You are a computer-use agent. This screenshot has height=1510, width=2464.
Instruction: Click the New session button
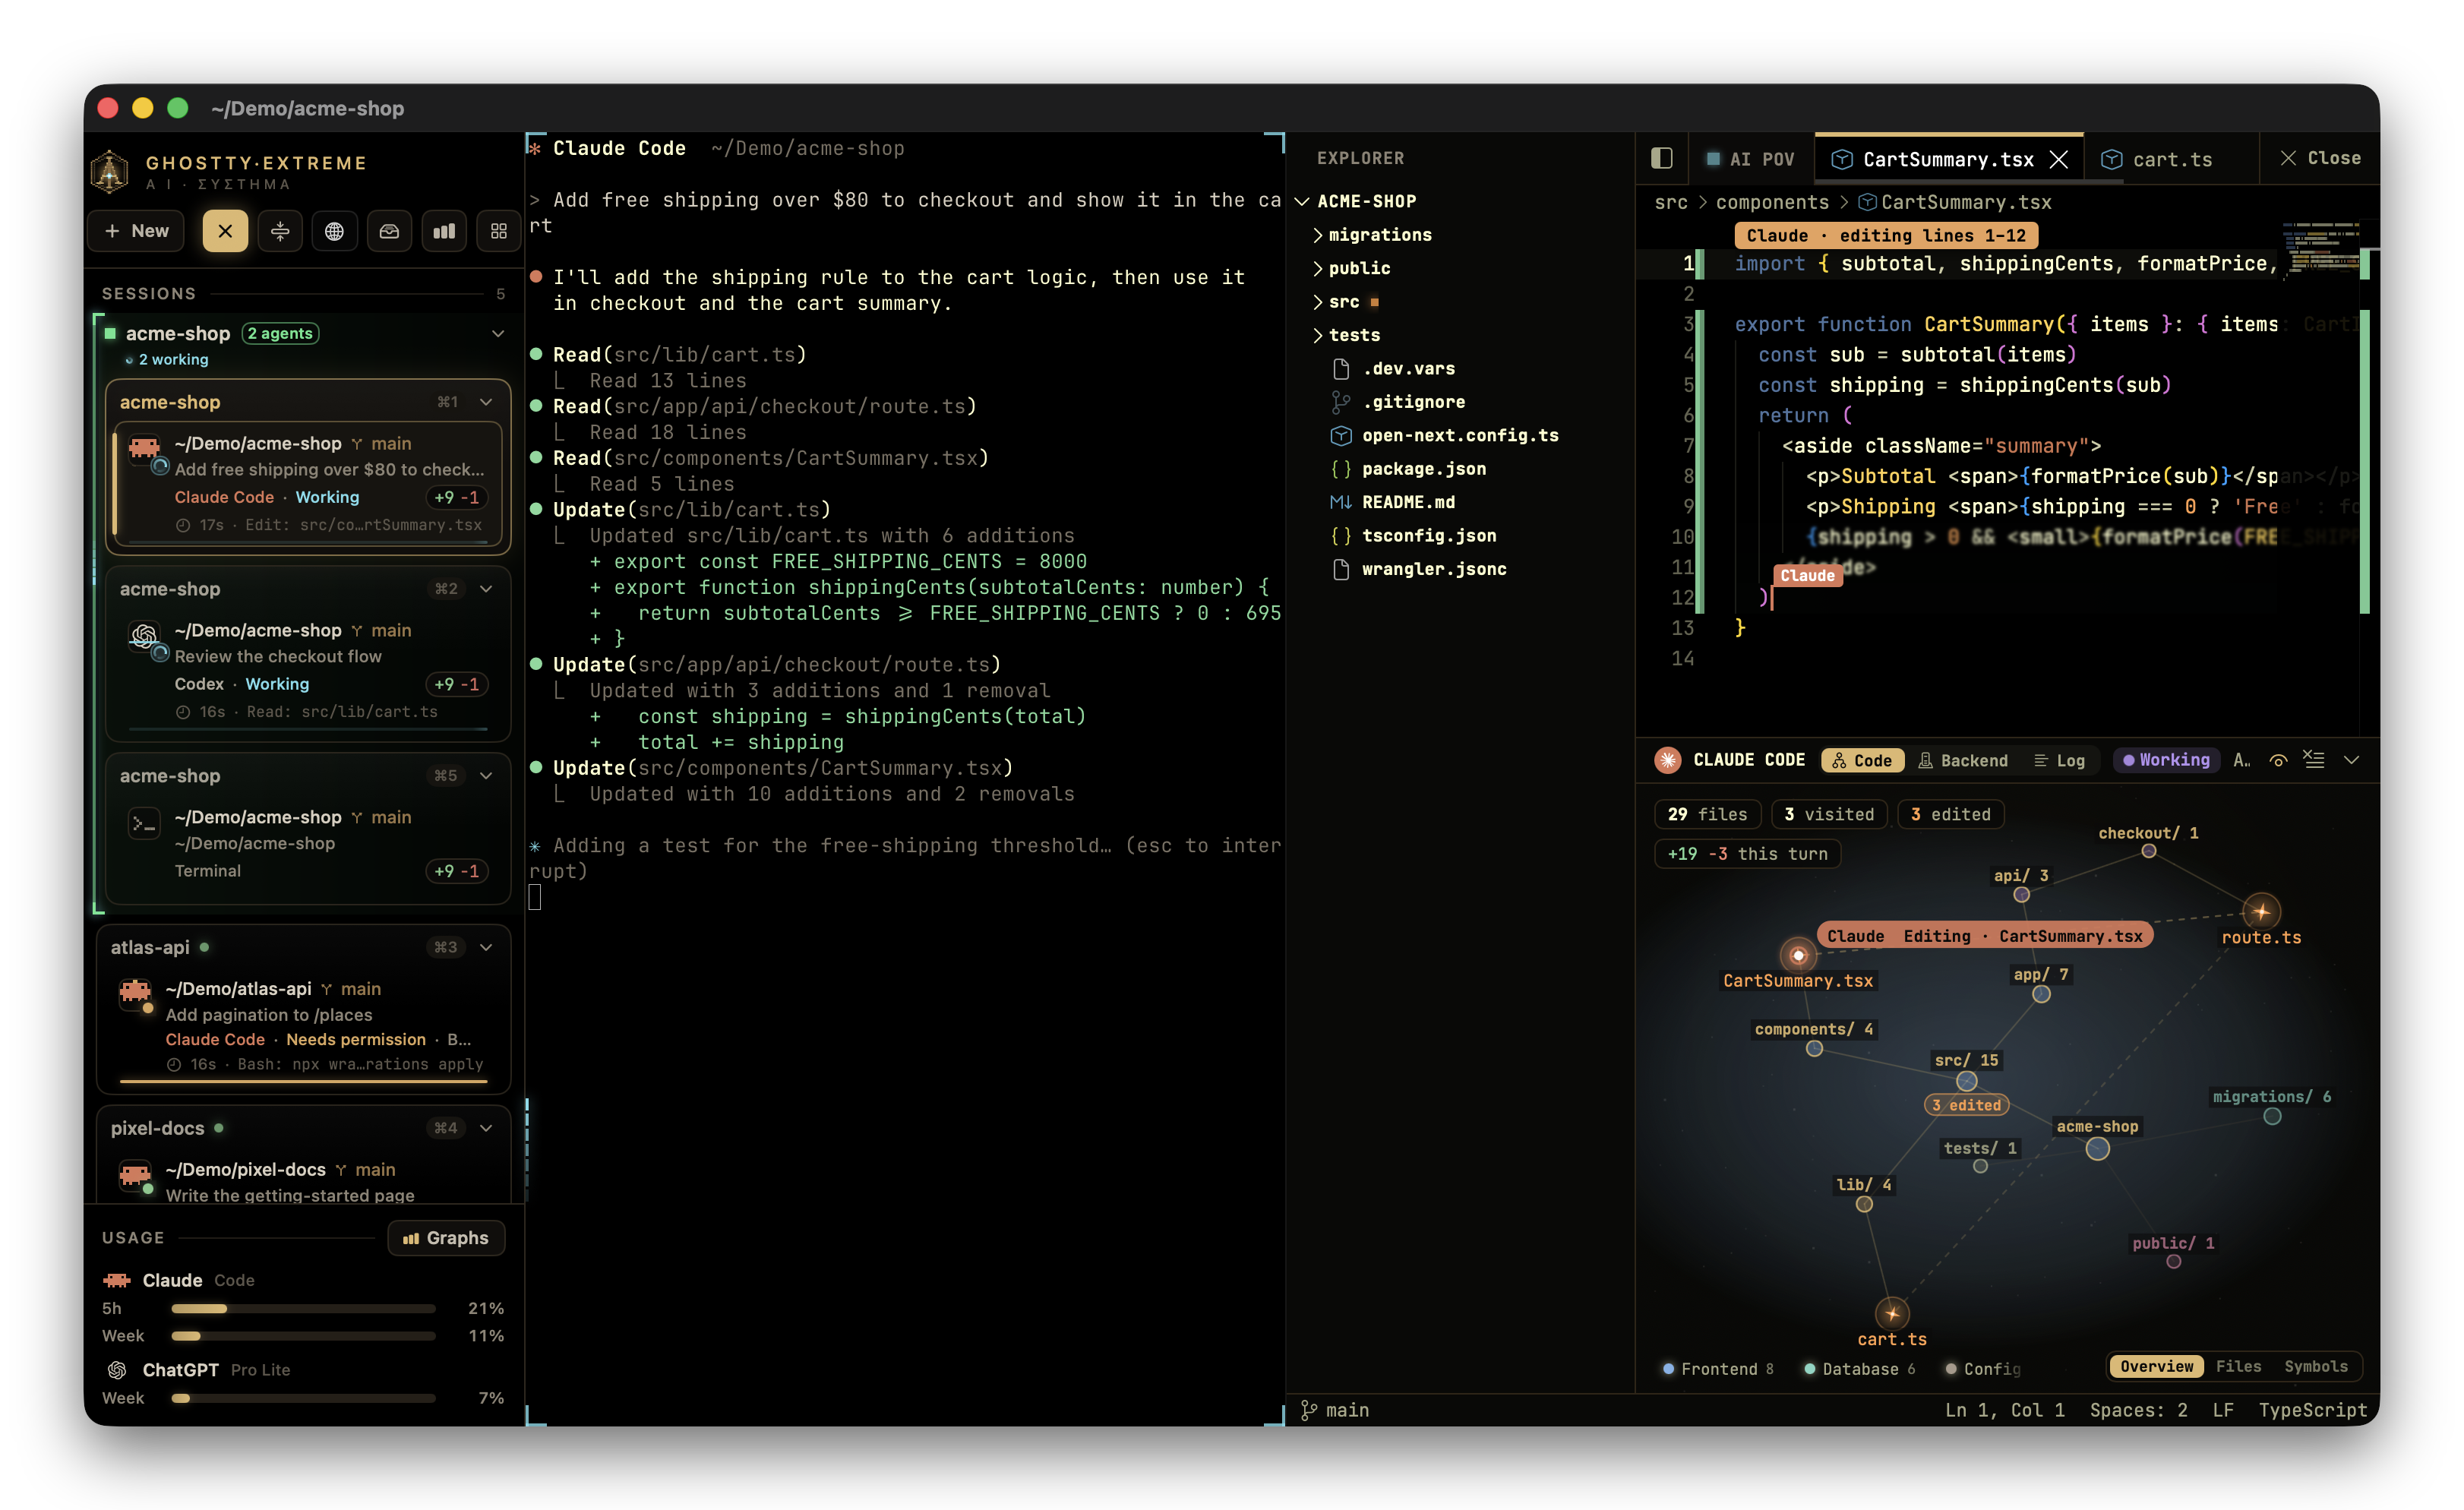coord(137,231)
